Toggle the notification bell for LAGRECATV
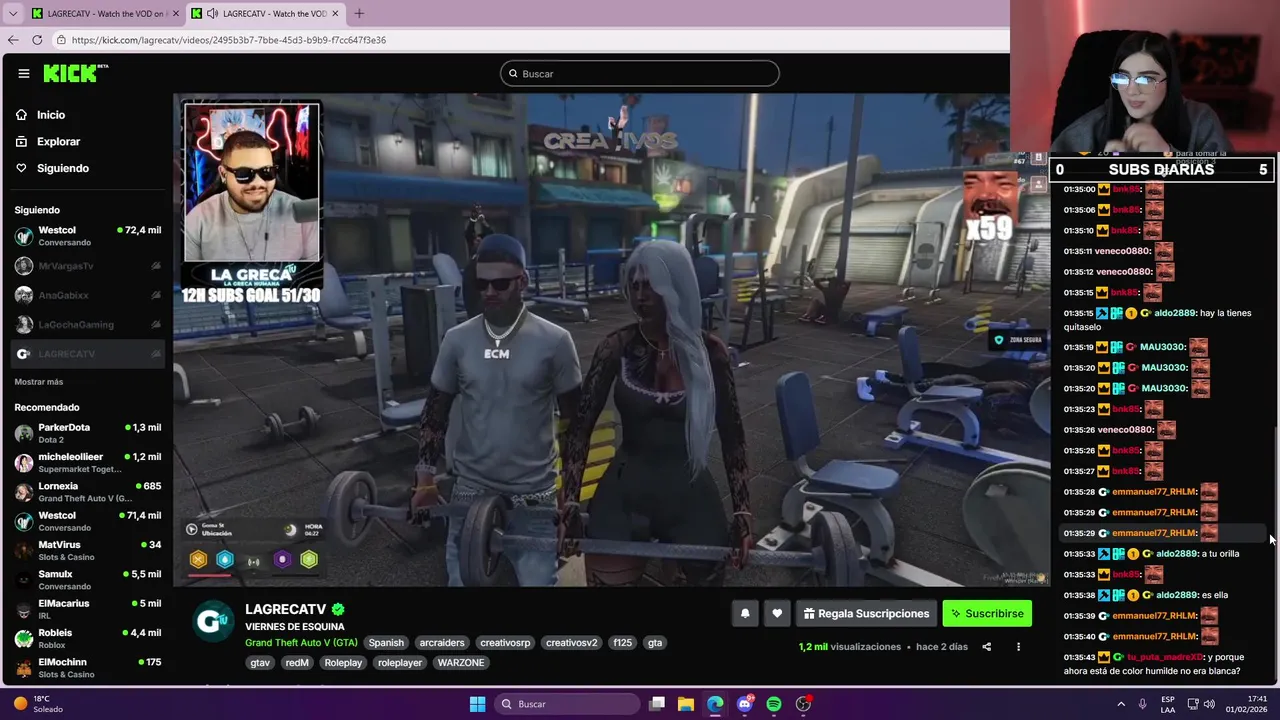The height and width of the screenshot is (720, 1280). point(745,614)
